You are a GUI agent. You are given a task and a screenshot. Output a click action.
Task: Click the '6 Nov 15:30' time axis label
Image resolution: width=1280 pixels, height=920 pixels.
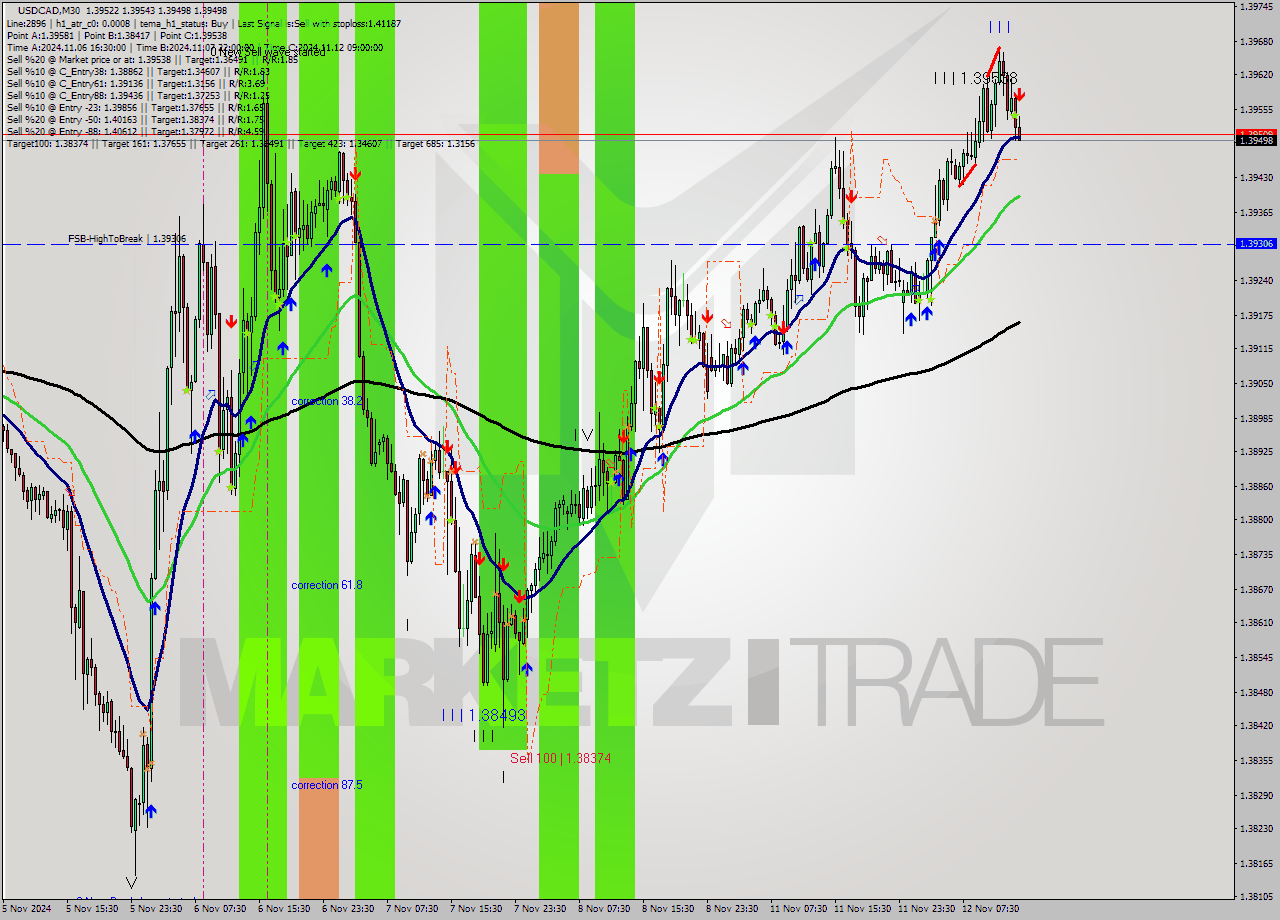282,909
